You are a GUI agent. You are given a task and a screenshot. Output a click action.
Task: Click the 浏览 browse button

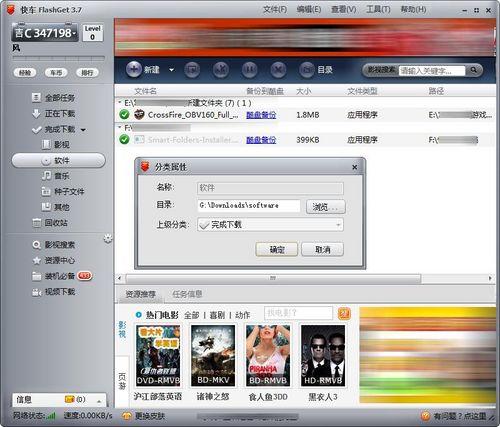(x=326, y=207)
